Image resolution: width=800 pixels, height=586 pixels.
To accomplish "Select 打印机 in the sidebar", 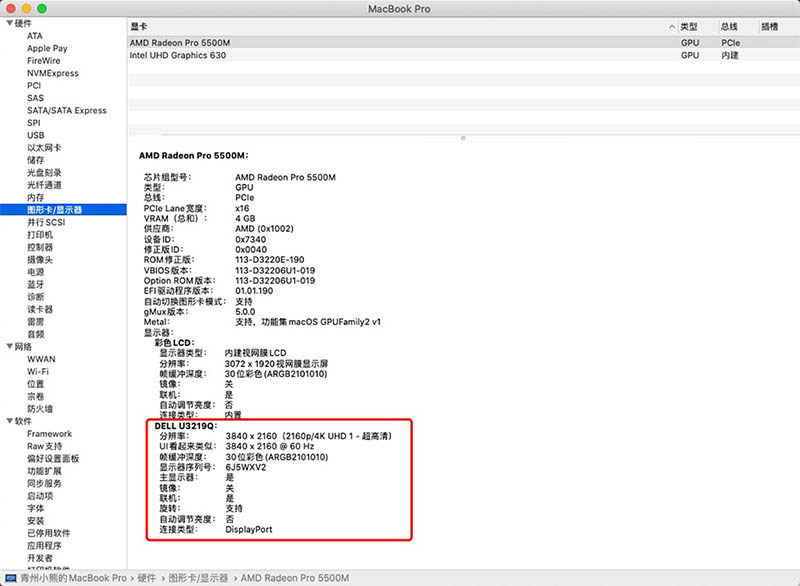I will (40, 235).
